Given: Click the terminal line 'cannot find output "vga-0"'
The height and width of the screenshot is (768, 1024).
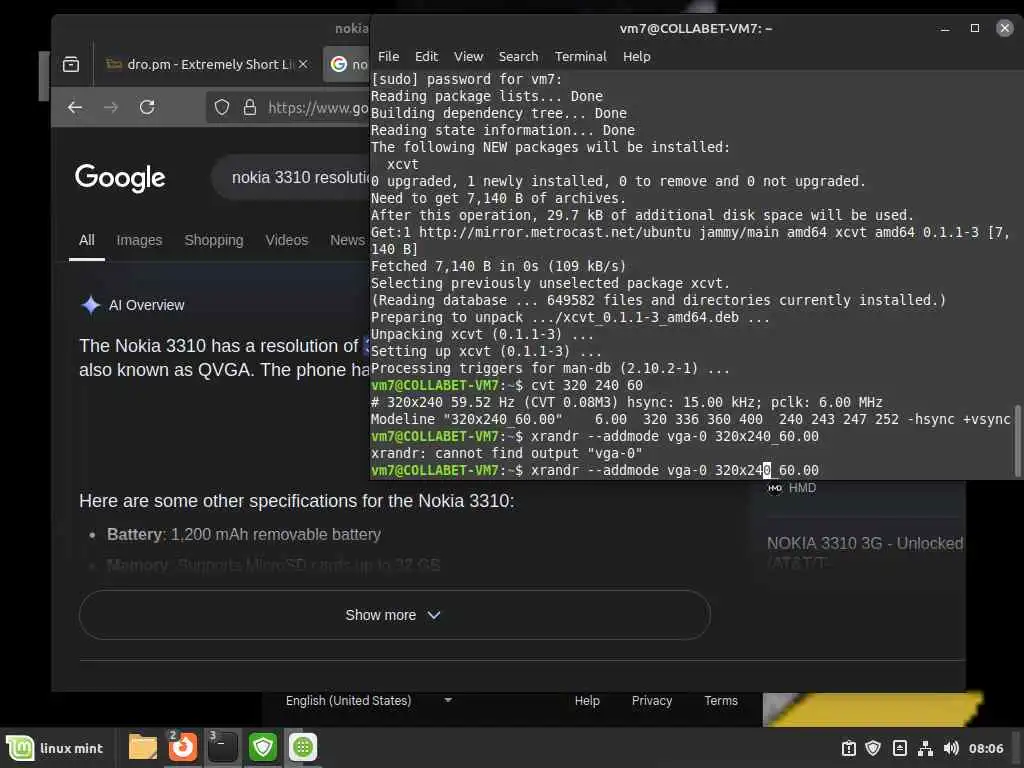Looking at the screenshot, I should [x=506, y=453].
